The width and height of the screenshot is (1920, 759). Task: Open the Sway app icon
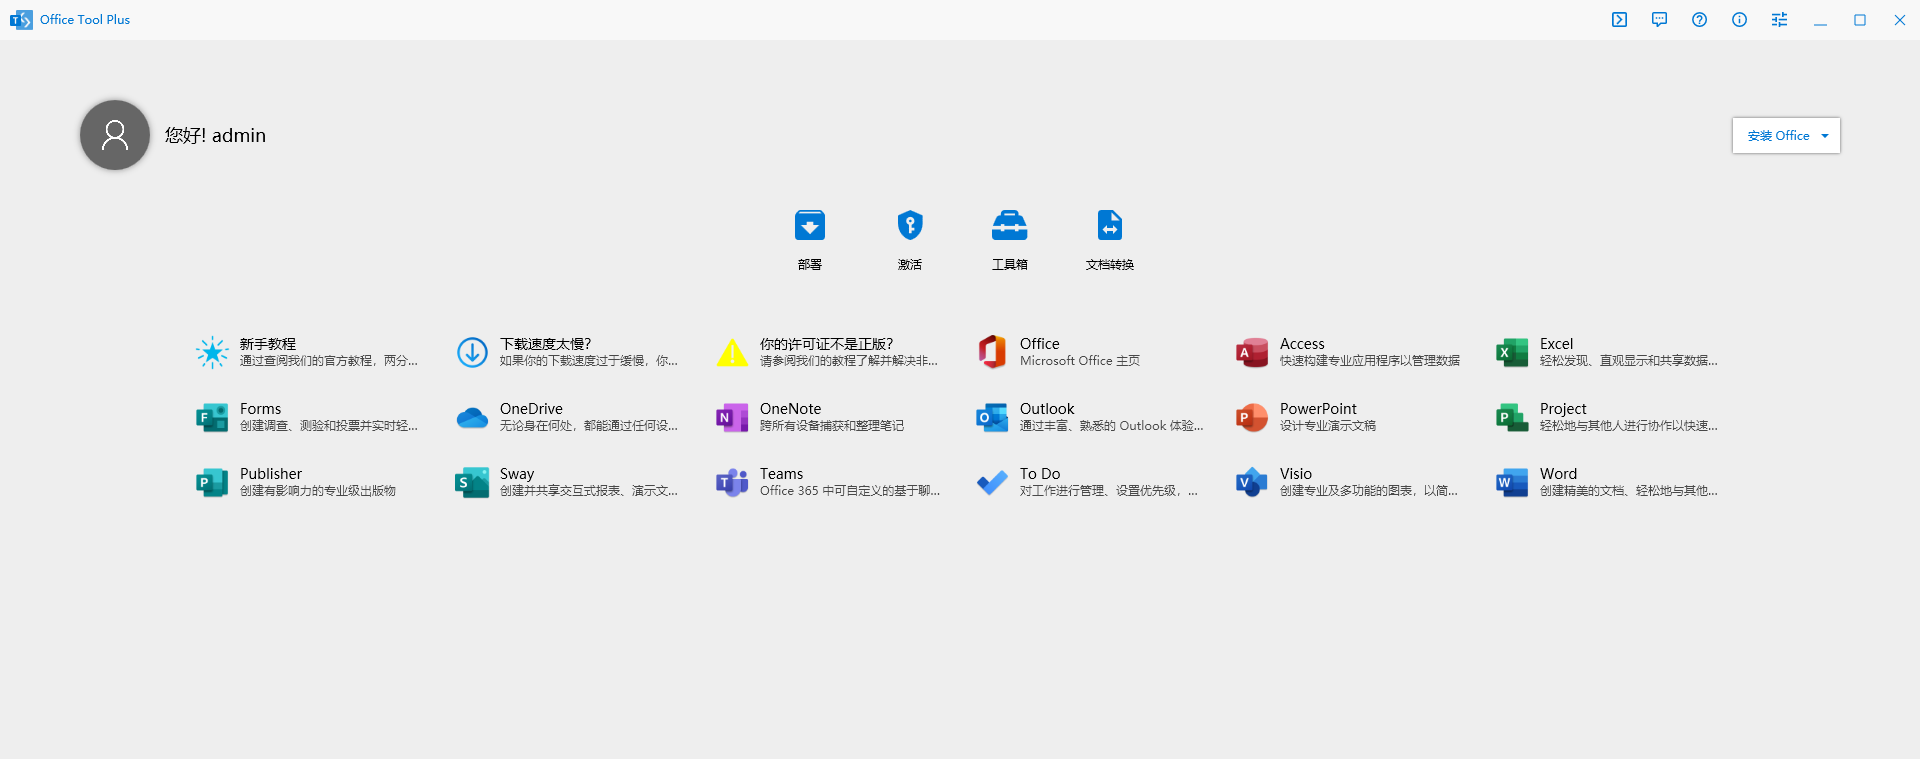pyautogui.click(x=472, y=482)
